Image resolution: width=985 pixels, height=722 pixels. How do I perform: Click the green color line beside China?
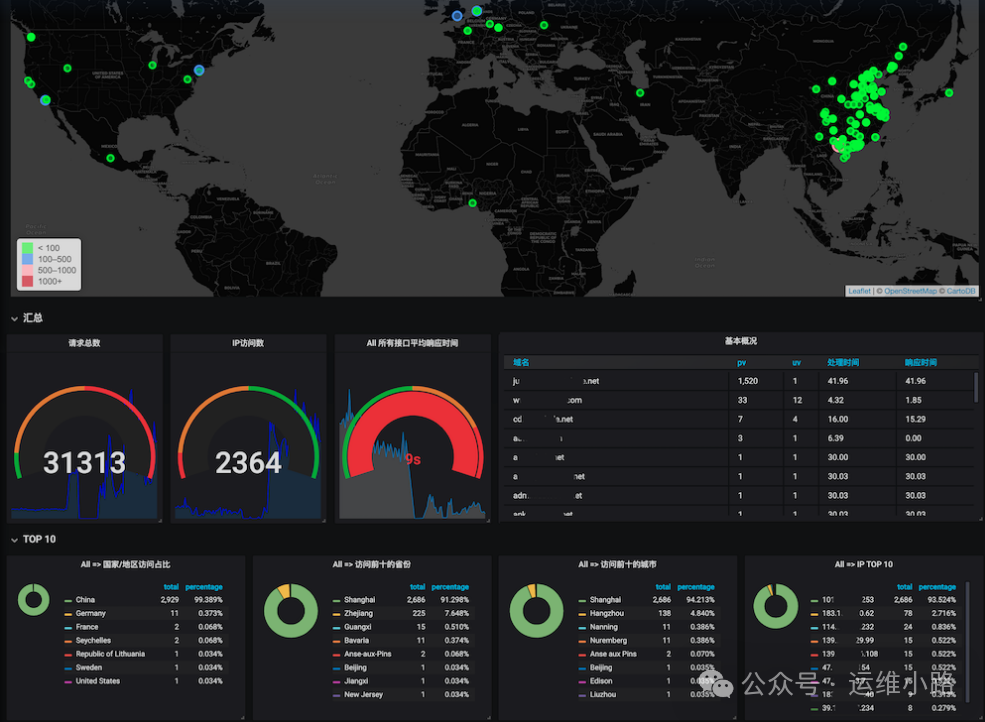point(68,601)
